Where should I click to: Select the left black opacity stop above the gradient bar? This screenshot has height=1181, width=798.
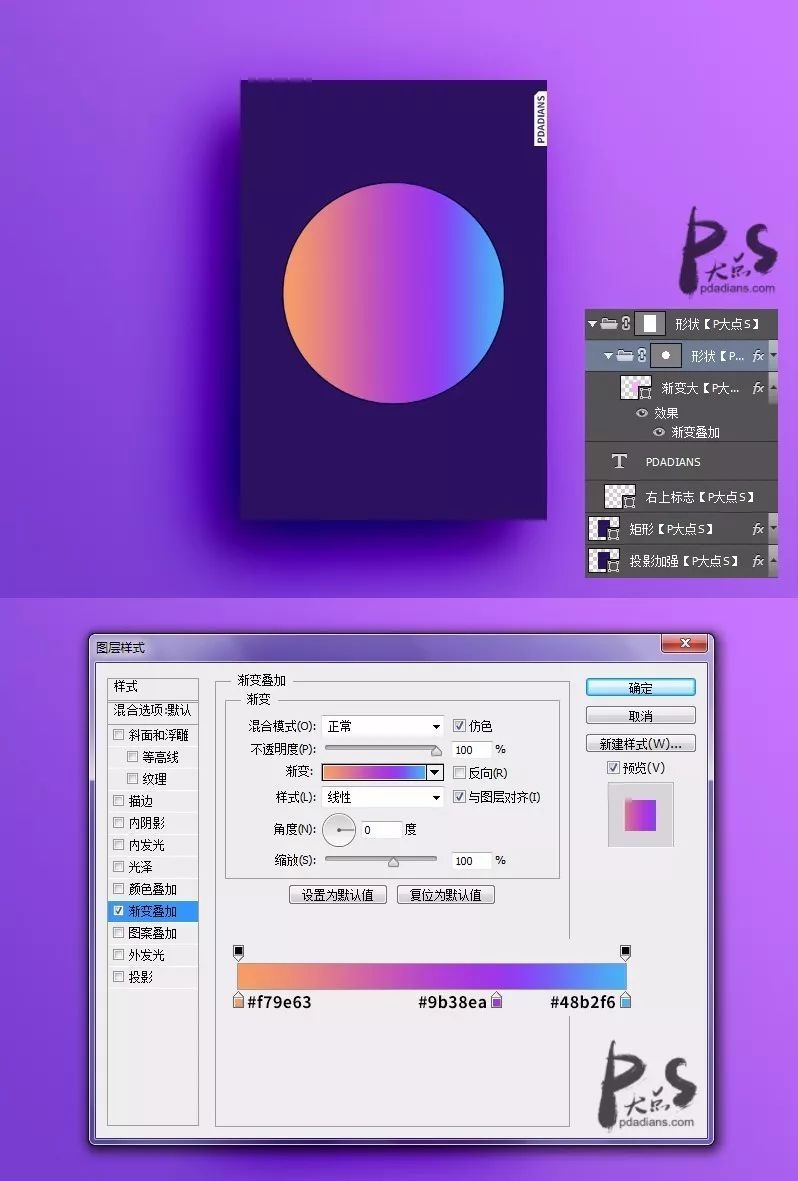(239, 953)
